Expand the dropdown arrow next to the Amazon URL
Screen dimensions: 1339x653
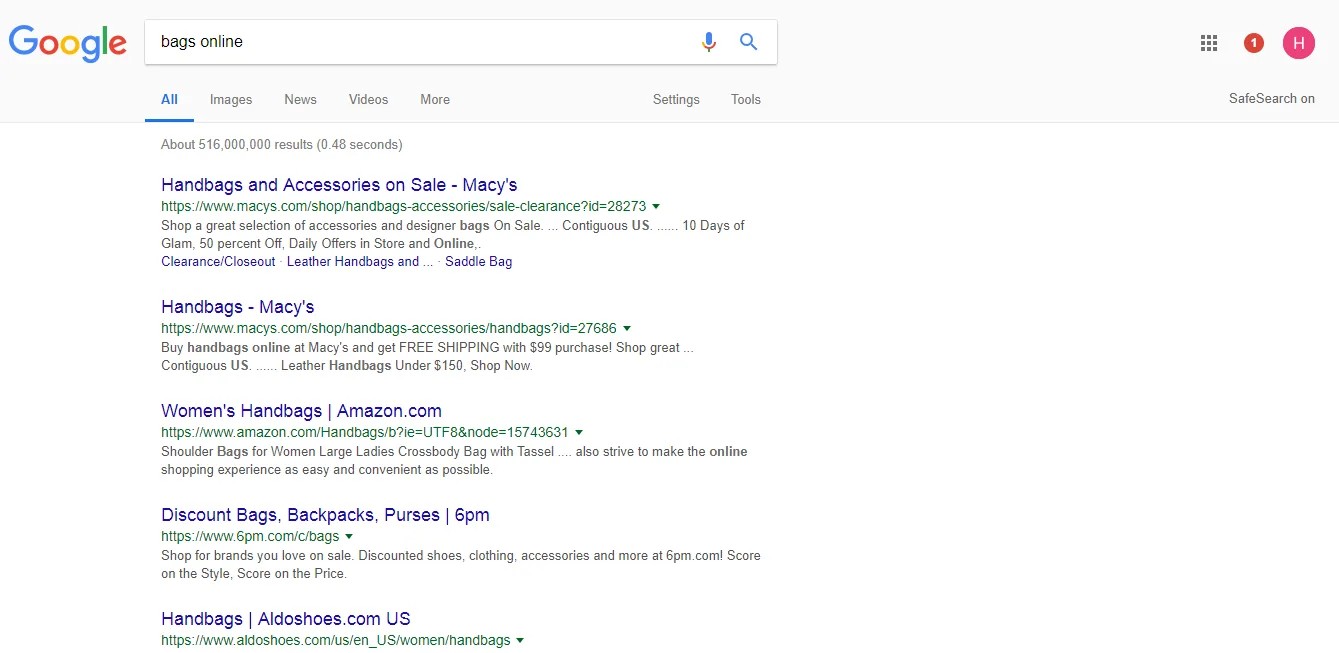point(580,432)
